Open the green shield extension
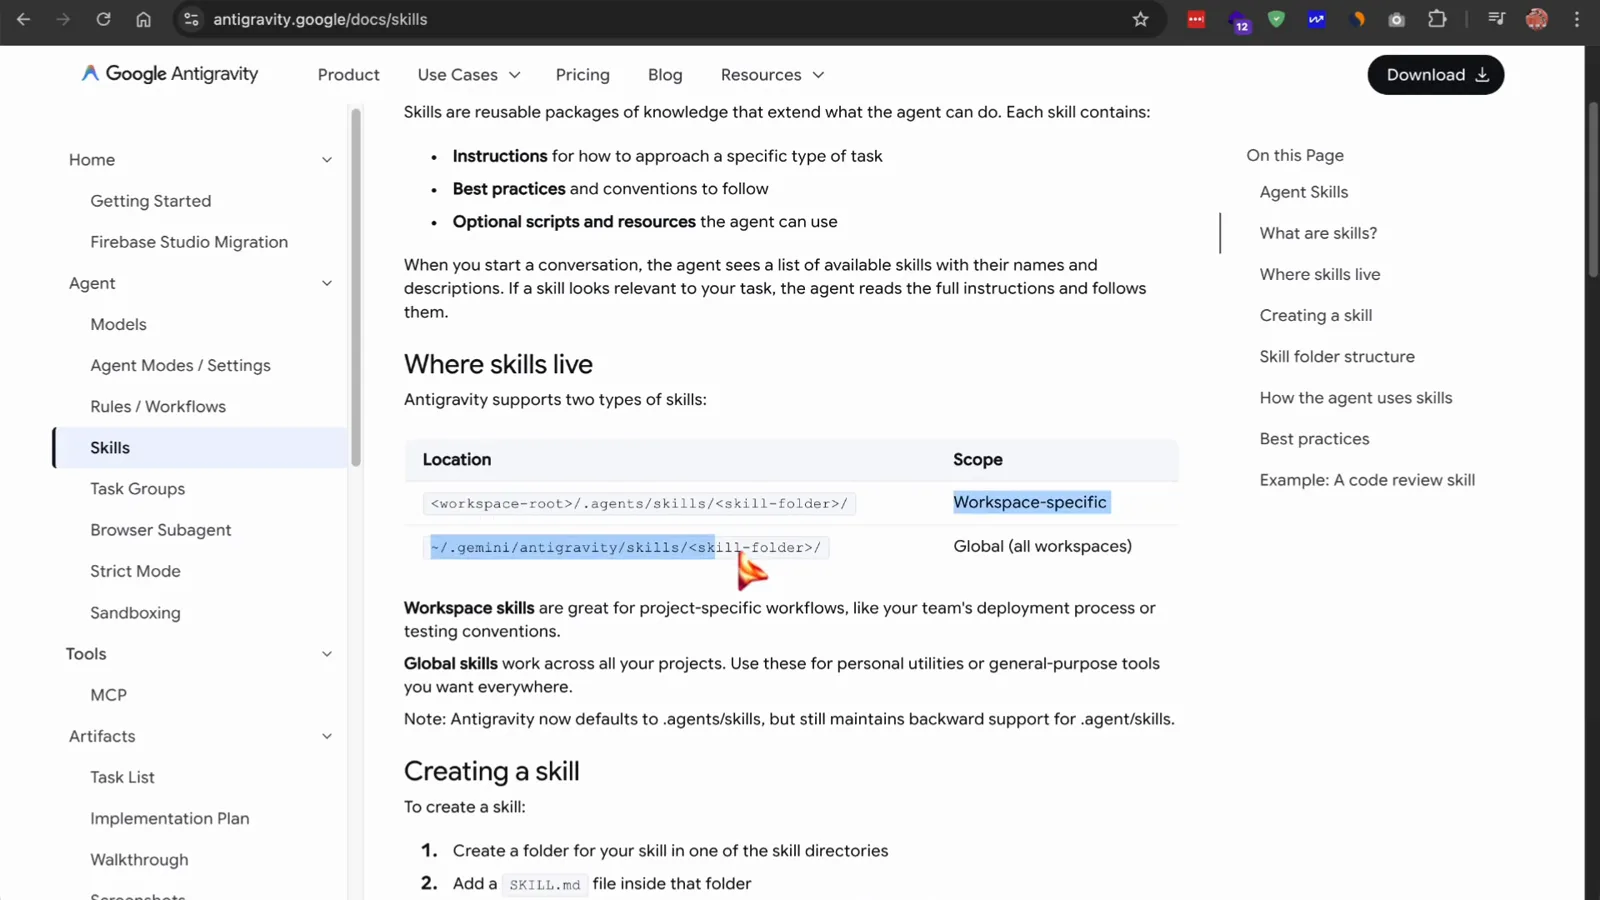 pos(1276,19)
